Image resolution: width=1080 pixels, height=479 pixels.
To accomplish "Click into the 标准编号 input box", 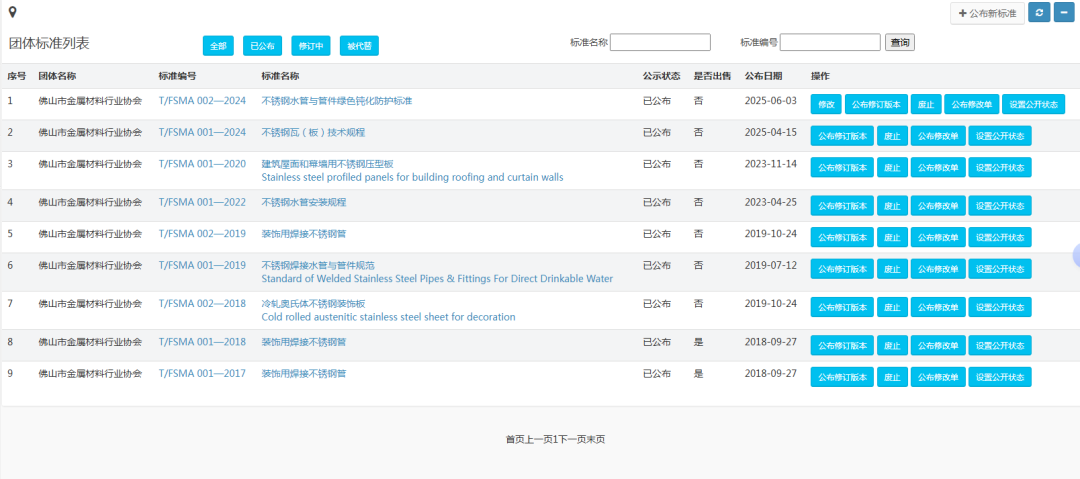I will click(x=830, y=42).
